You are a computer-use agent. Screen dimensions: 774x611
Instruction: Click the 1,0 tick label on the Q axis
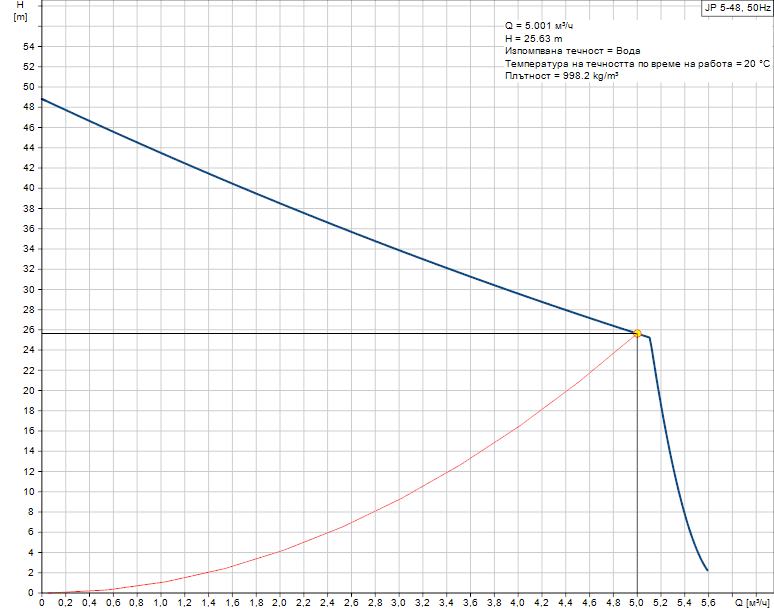[x=160, y=603]
